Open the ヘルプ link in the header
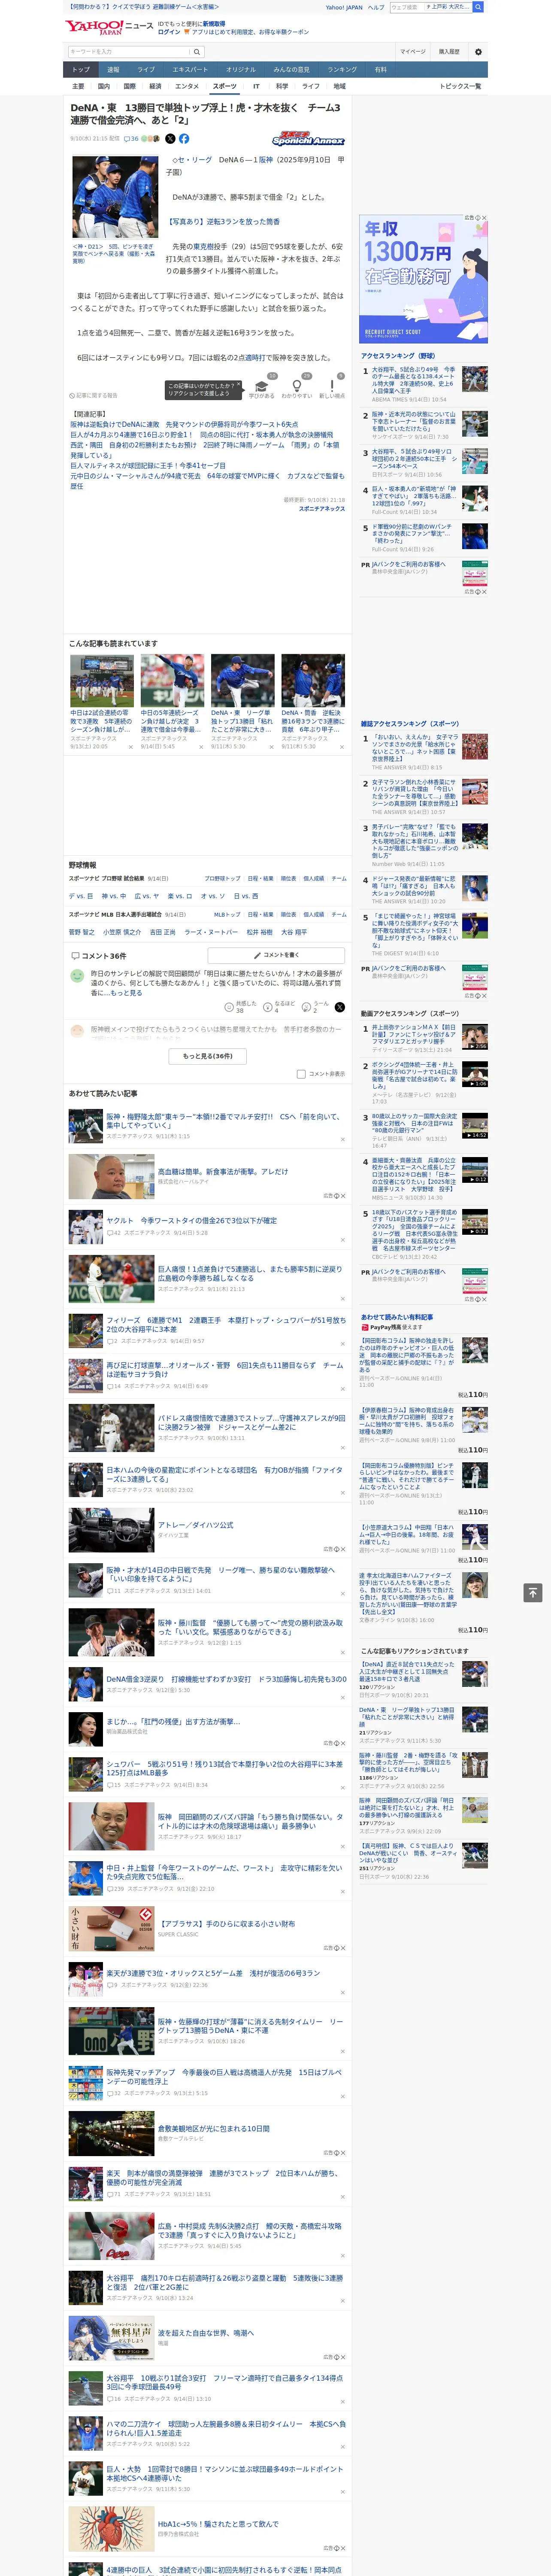The height and width of the screenshot is (2576, 551). click(x=376, y=7)
